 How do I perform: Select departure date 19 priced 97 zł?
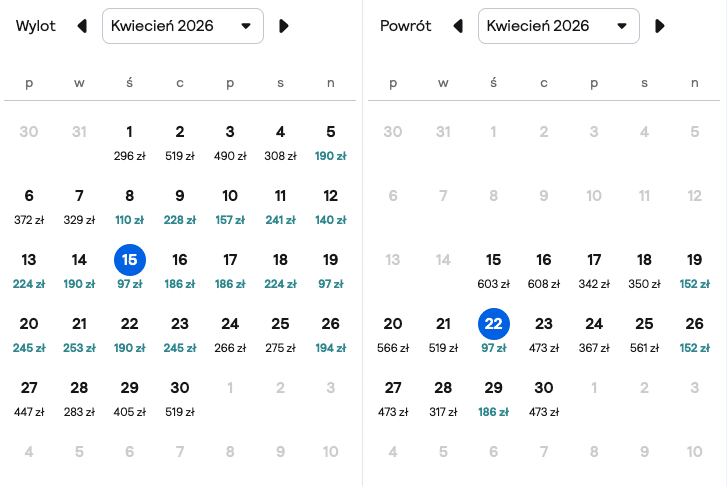tap(331, 270)
